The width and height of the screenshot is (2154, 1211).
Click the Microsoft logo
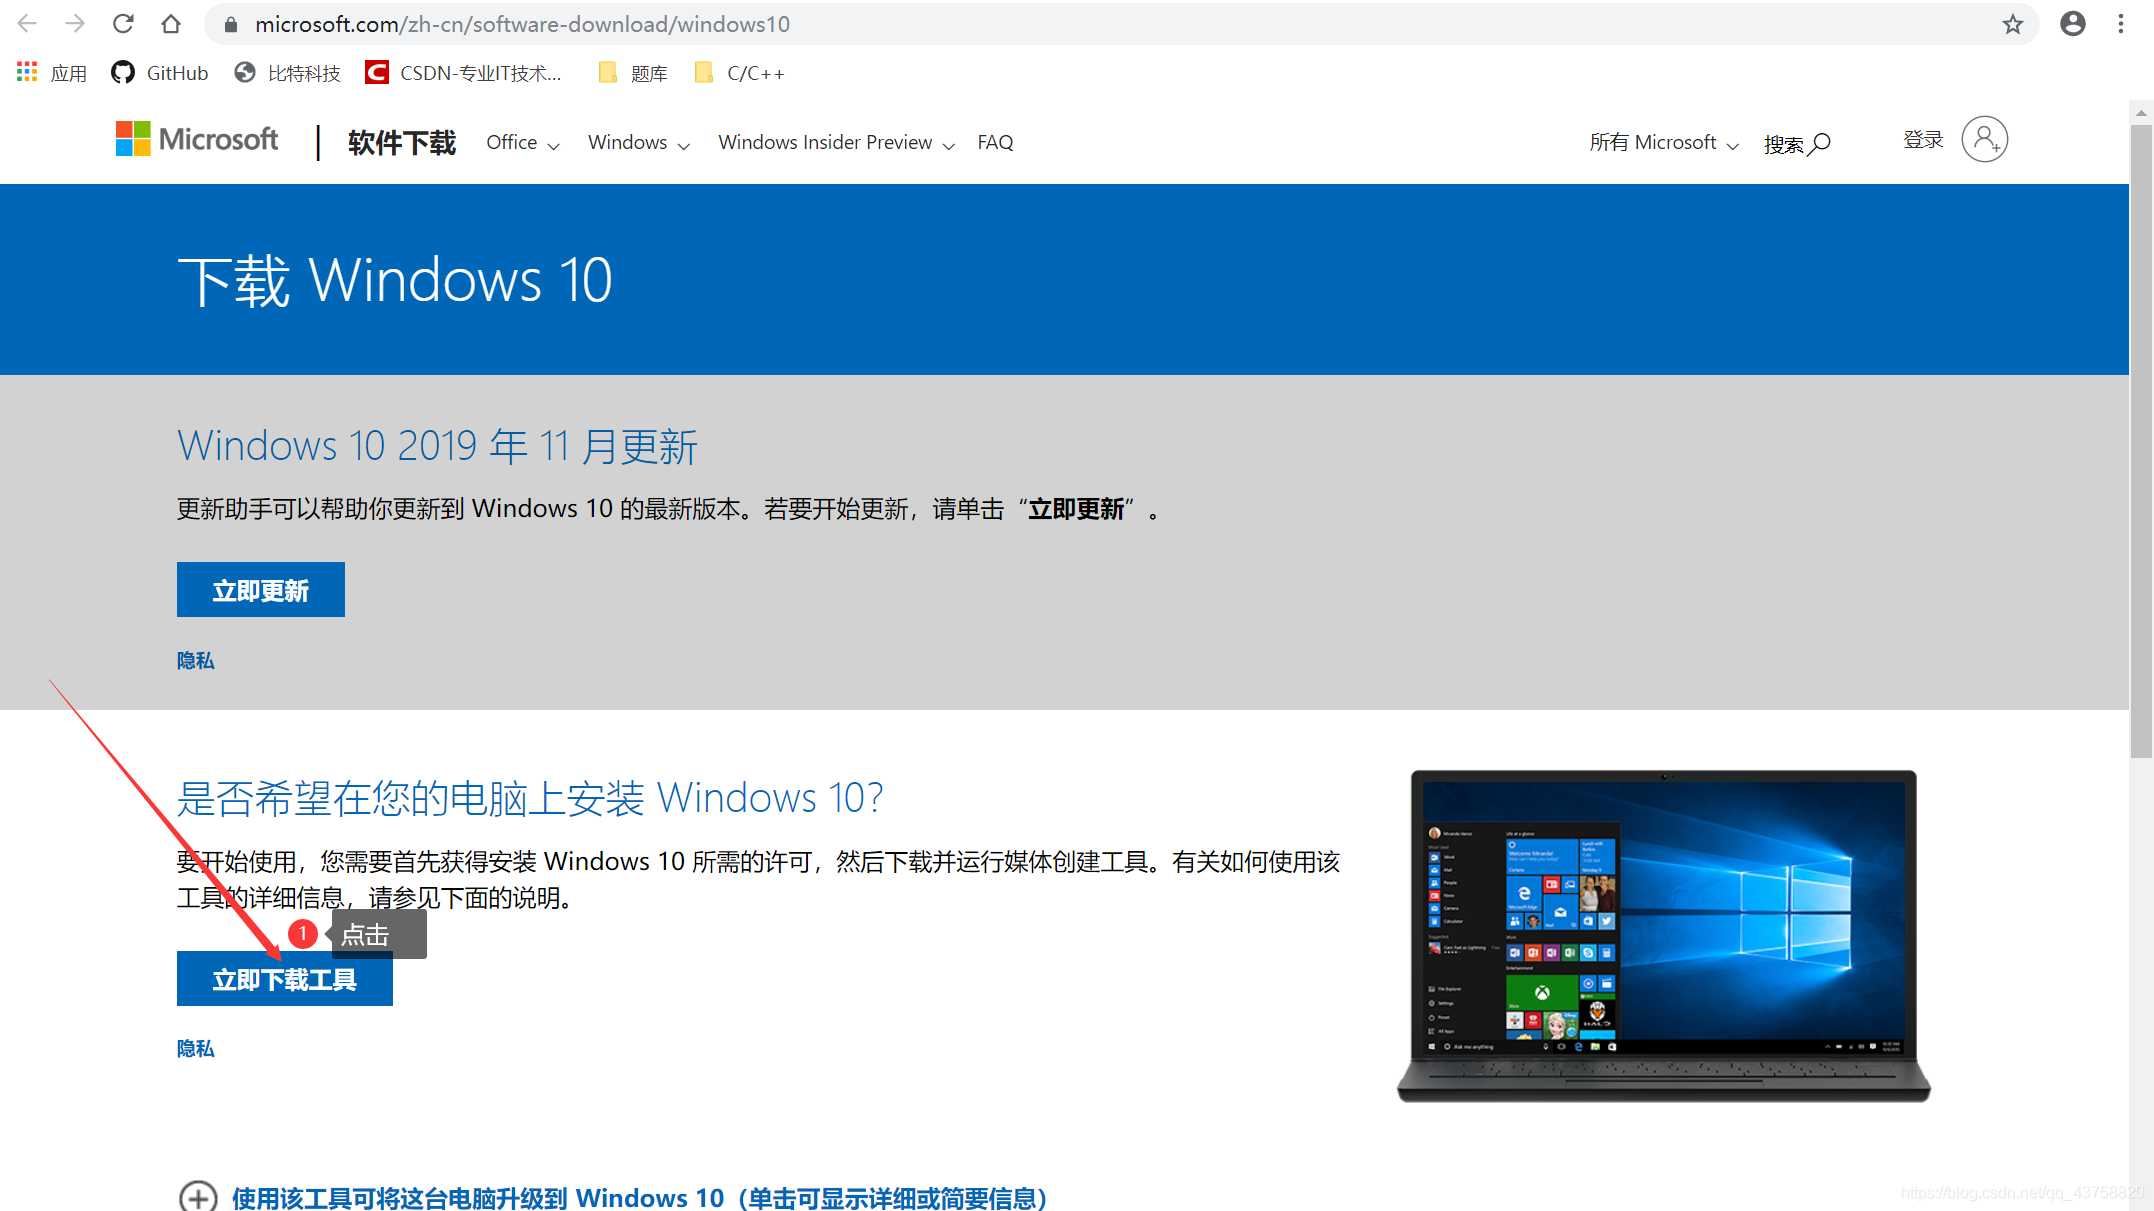click(x=197, y=140)
